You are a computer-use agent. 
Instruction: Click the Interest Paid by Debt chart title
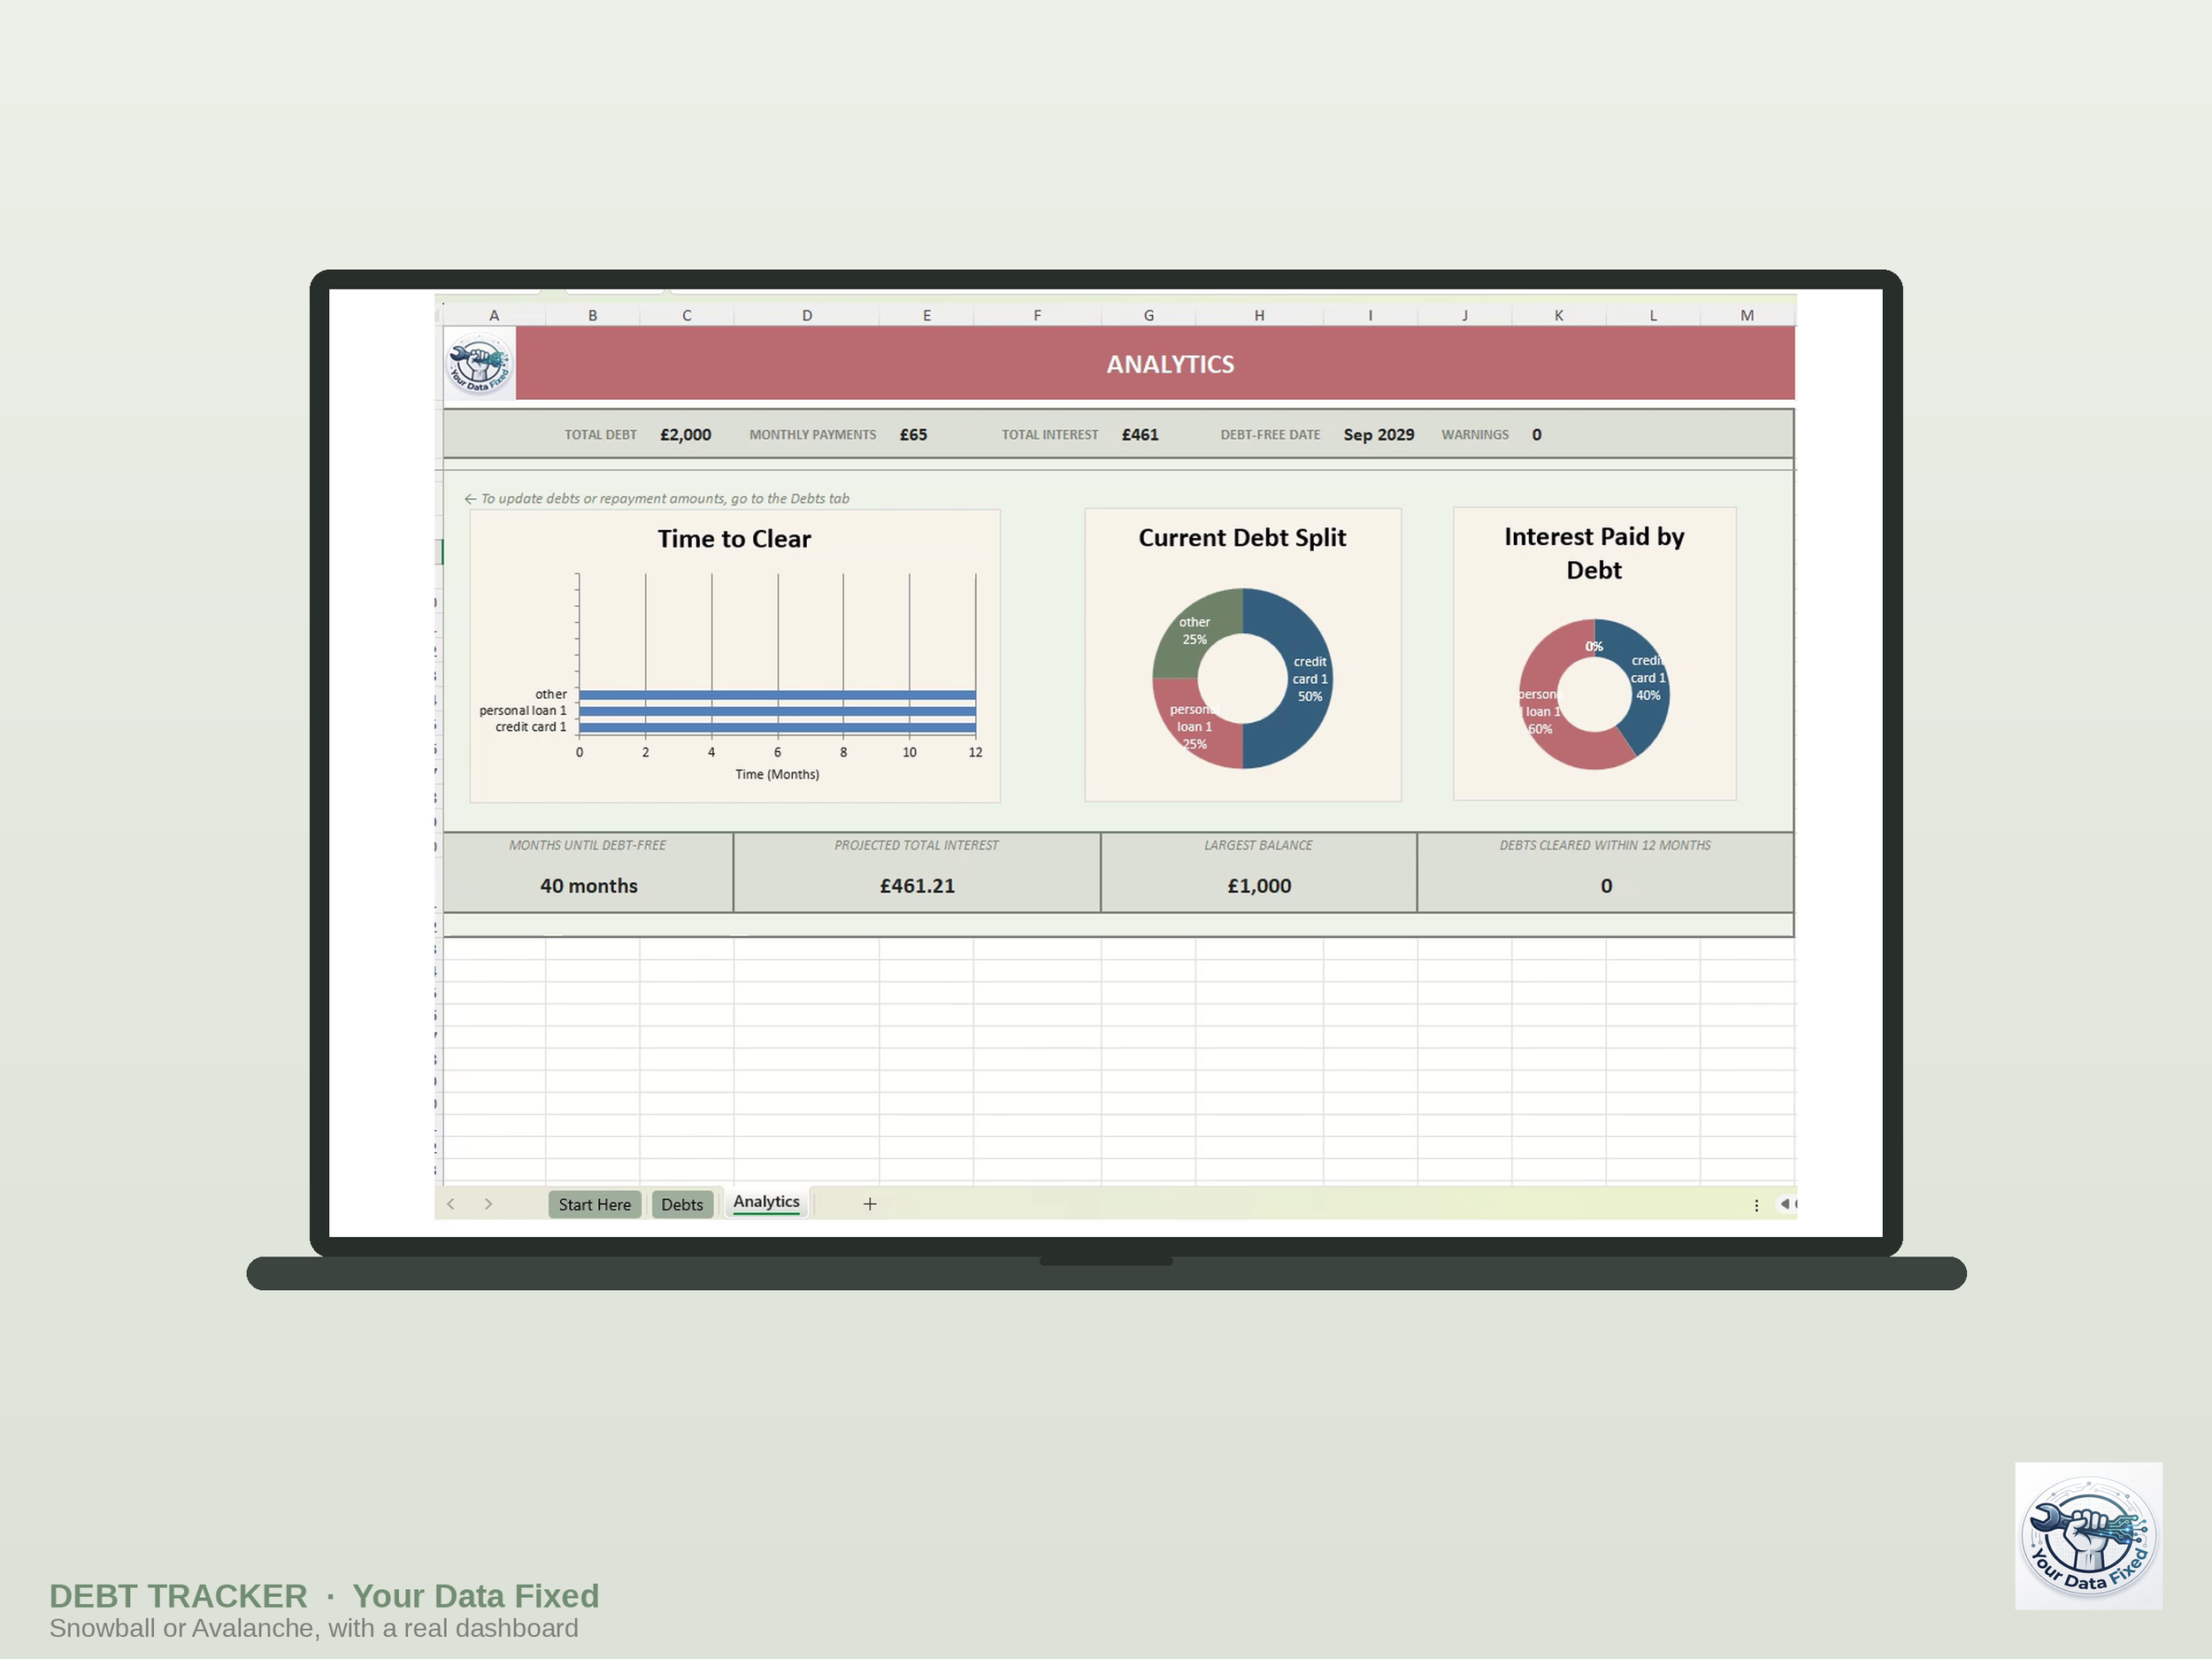point(1594,553)
